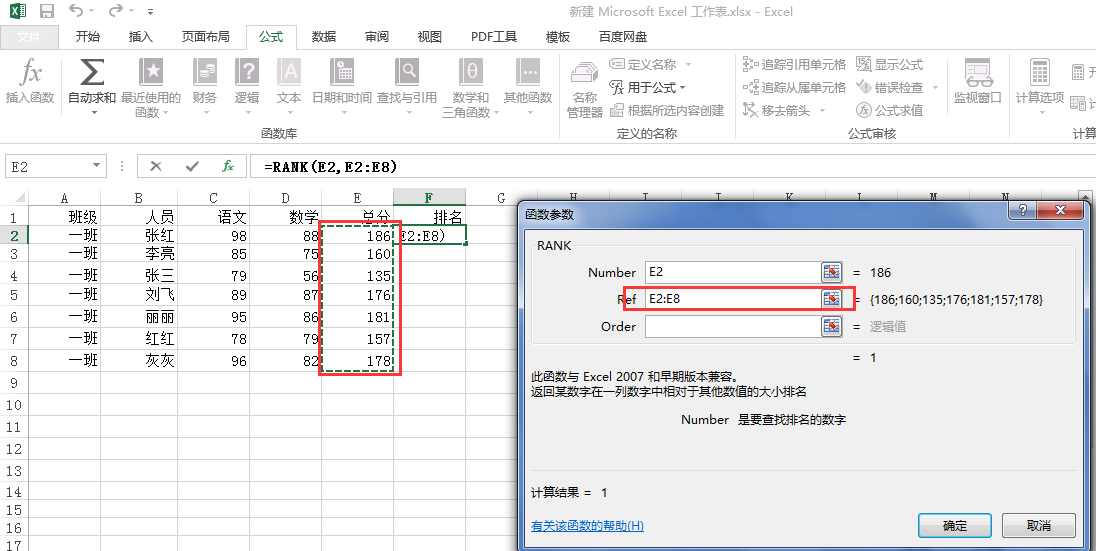Click Trace Dependents (追踪从属单元格)
Image resolution: width=1096 pixels, height=551 pixels.
click(x=795, y=87)
